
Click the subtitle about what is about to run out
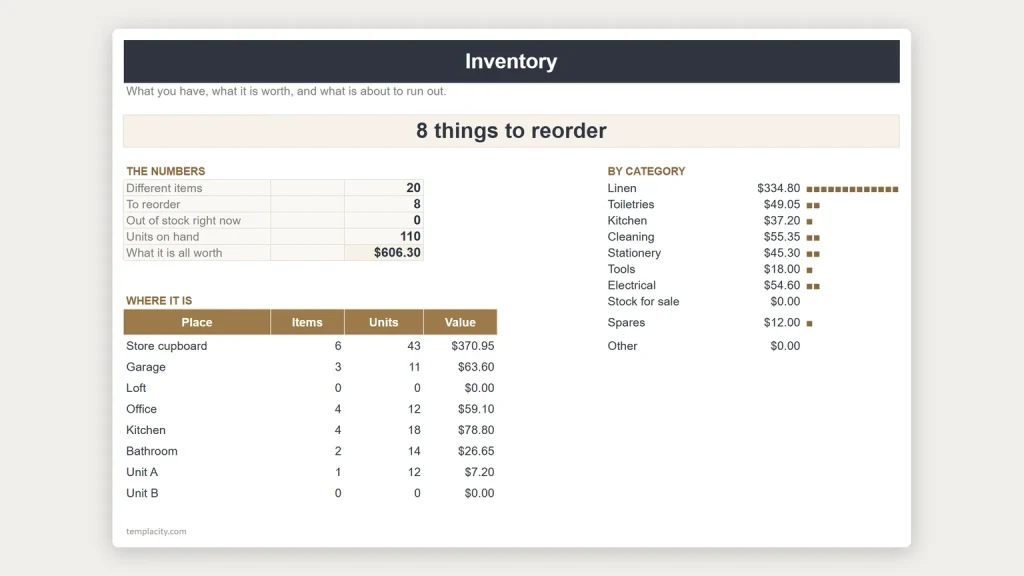(x=286, y=91)
